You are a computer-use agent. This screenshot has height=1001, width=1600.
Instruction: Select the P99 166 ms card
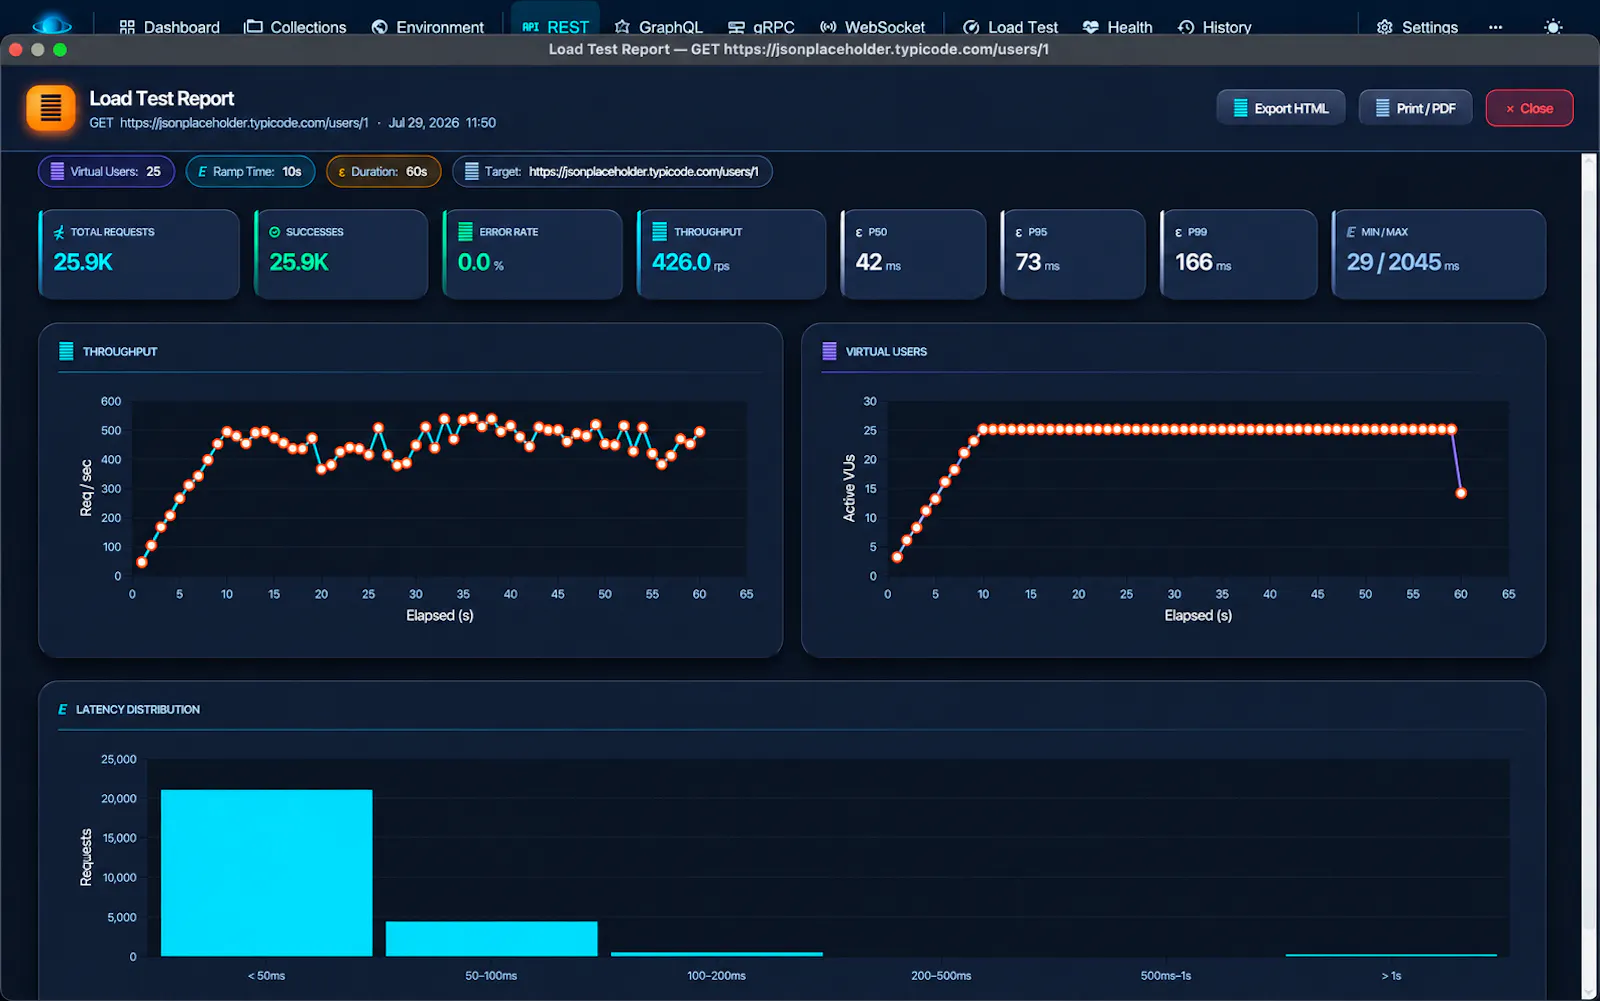(1238, 254)
